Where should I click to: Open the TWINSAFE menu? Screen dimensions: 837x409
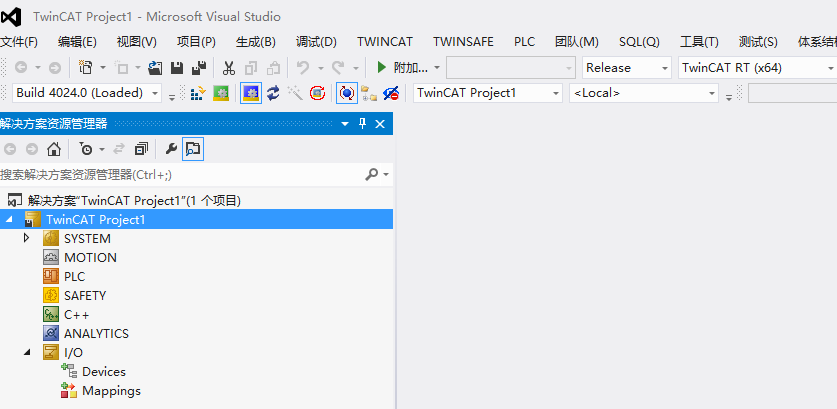point(463,42)
